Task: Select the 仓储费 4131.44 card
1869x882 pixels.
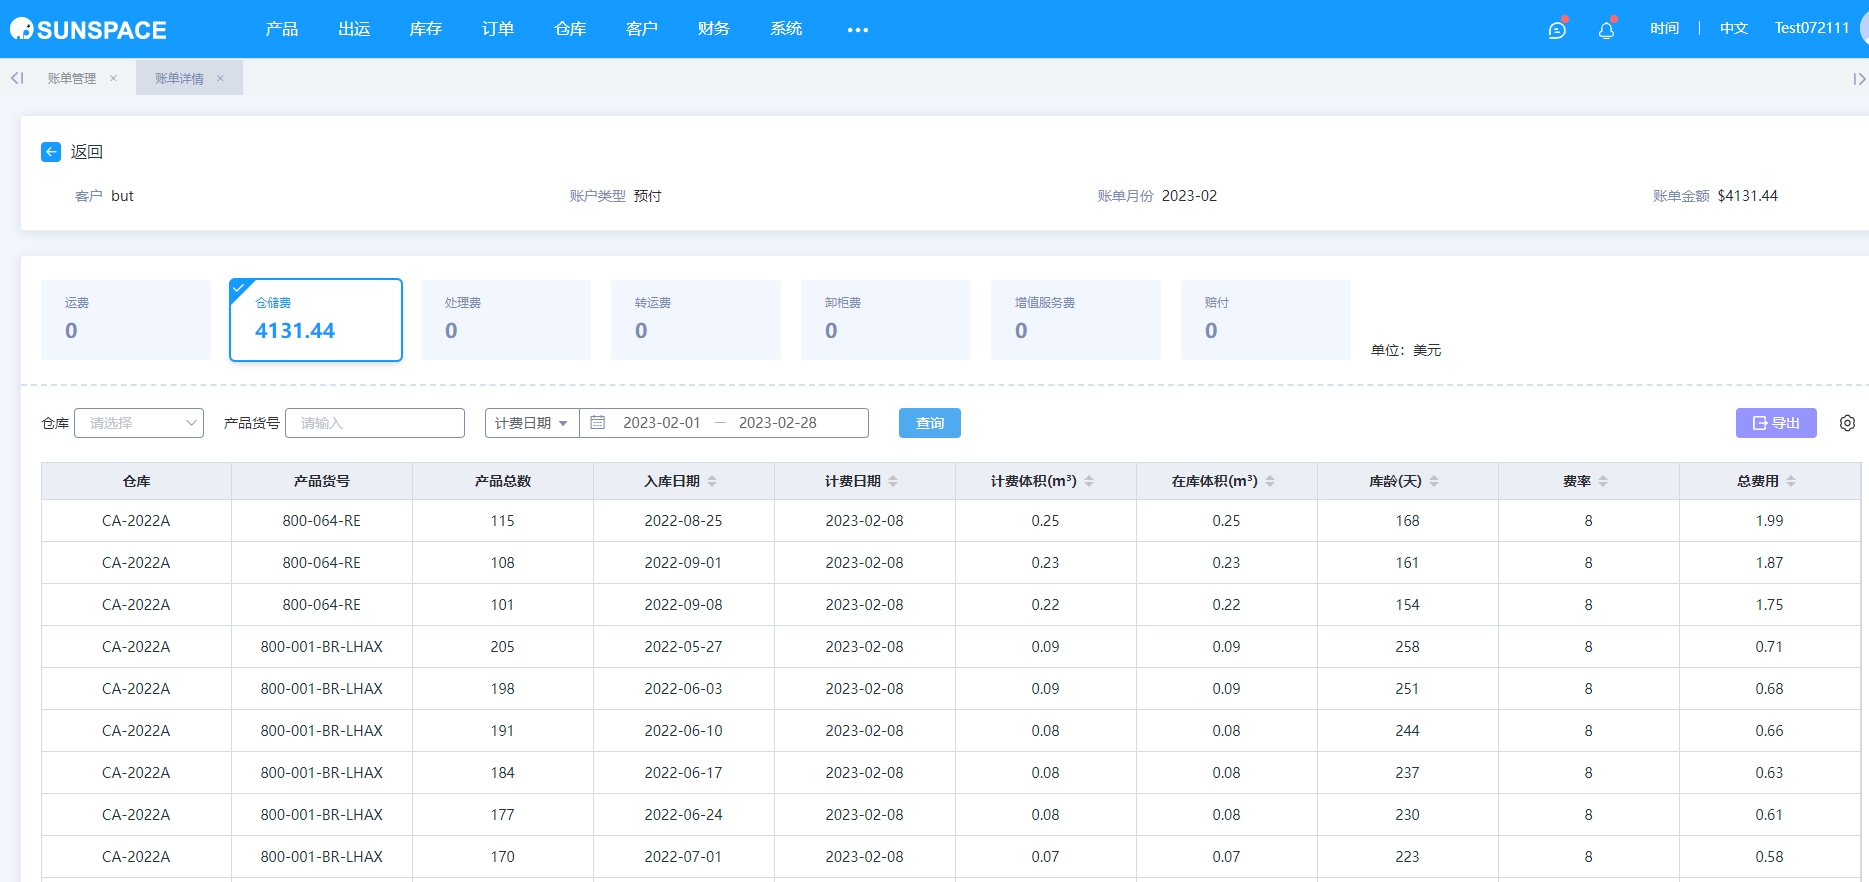Action: click(316, 320)
